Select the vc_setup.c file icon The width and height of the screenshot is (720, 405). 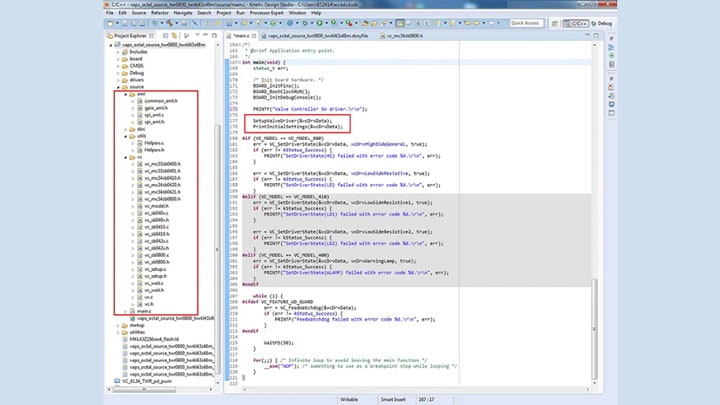(140, 269)
